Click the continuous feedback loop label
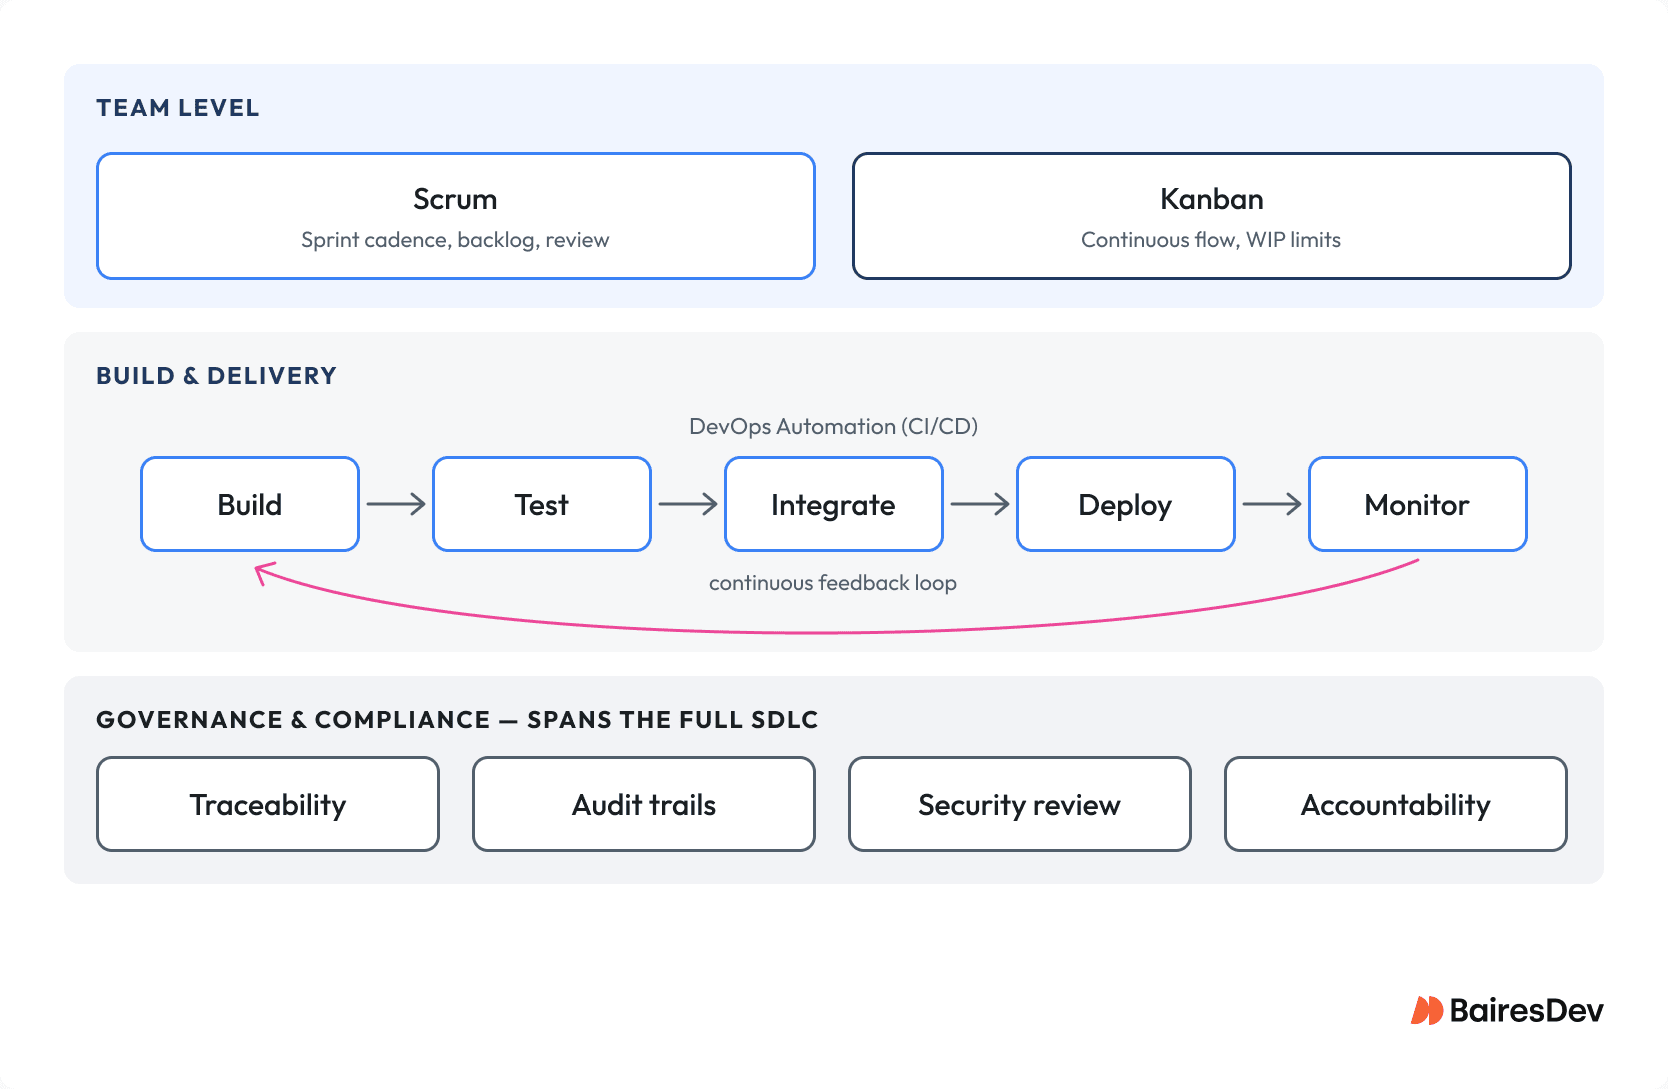1668x1089 pixels. point(833,583)
